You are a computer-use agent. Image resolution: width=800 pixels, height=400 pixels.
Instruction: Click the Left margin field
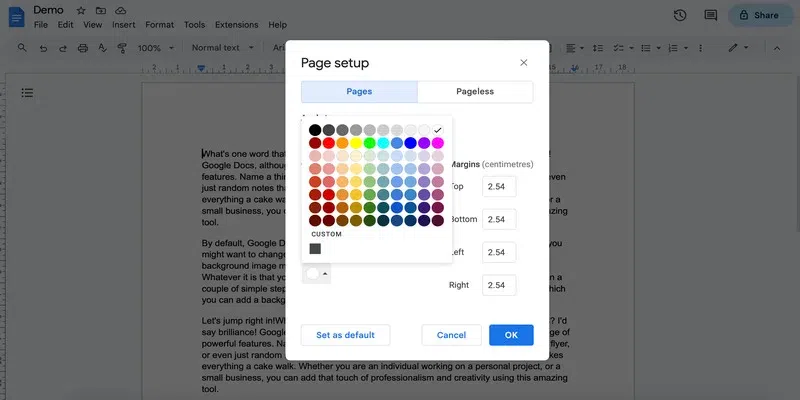(499, 253)
